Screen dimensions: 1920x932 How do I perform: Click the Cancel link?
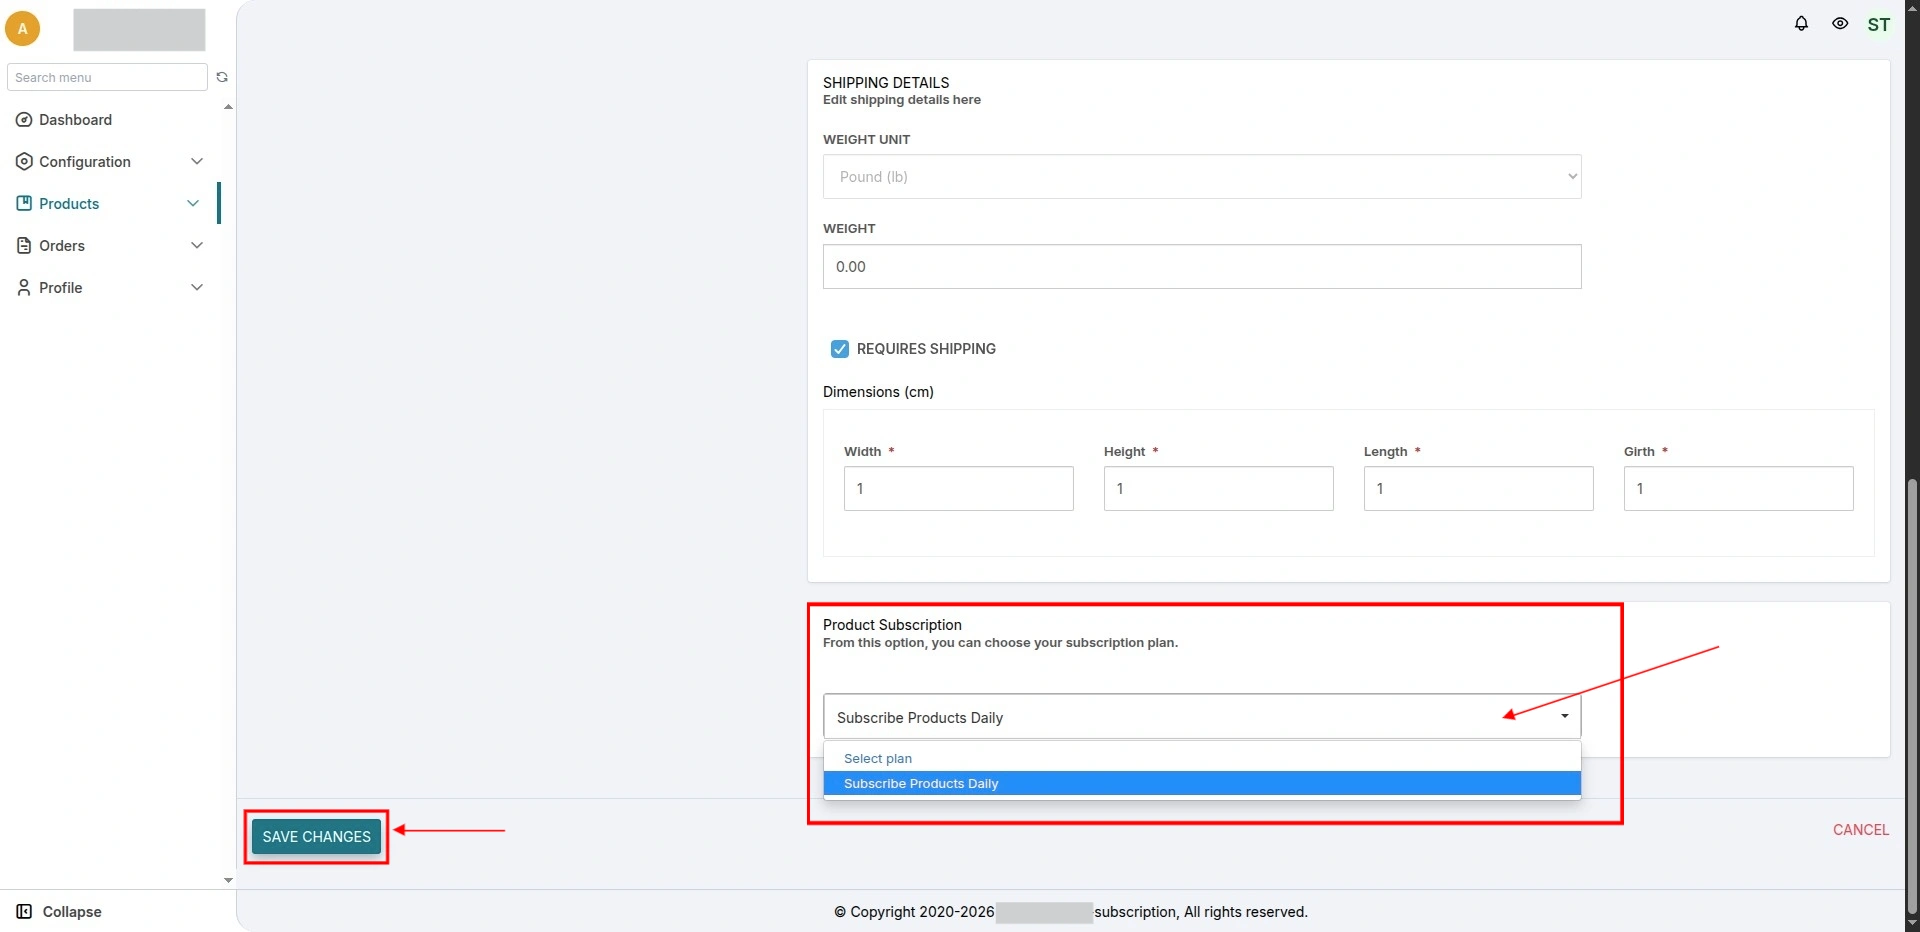pos(1861,830)
